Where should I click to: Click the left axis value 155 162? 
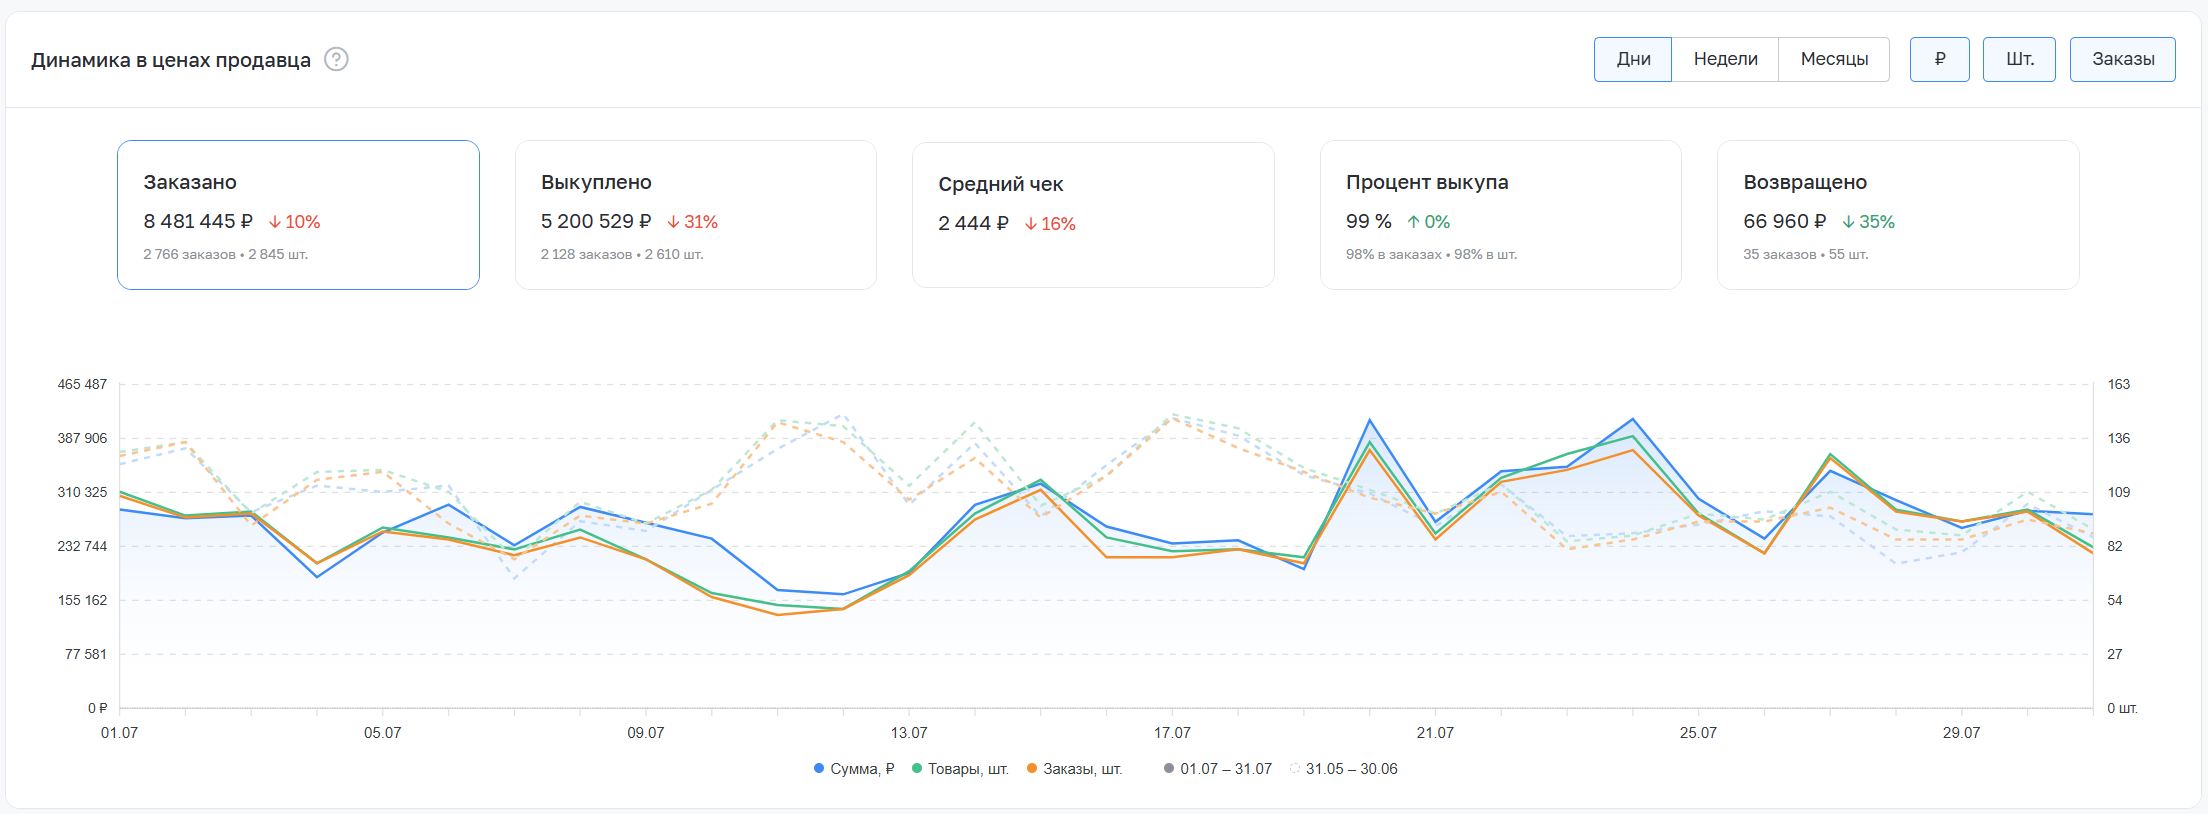tap(81, 600)
